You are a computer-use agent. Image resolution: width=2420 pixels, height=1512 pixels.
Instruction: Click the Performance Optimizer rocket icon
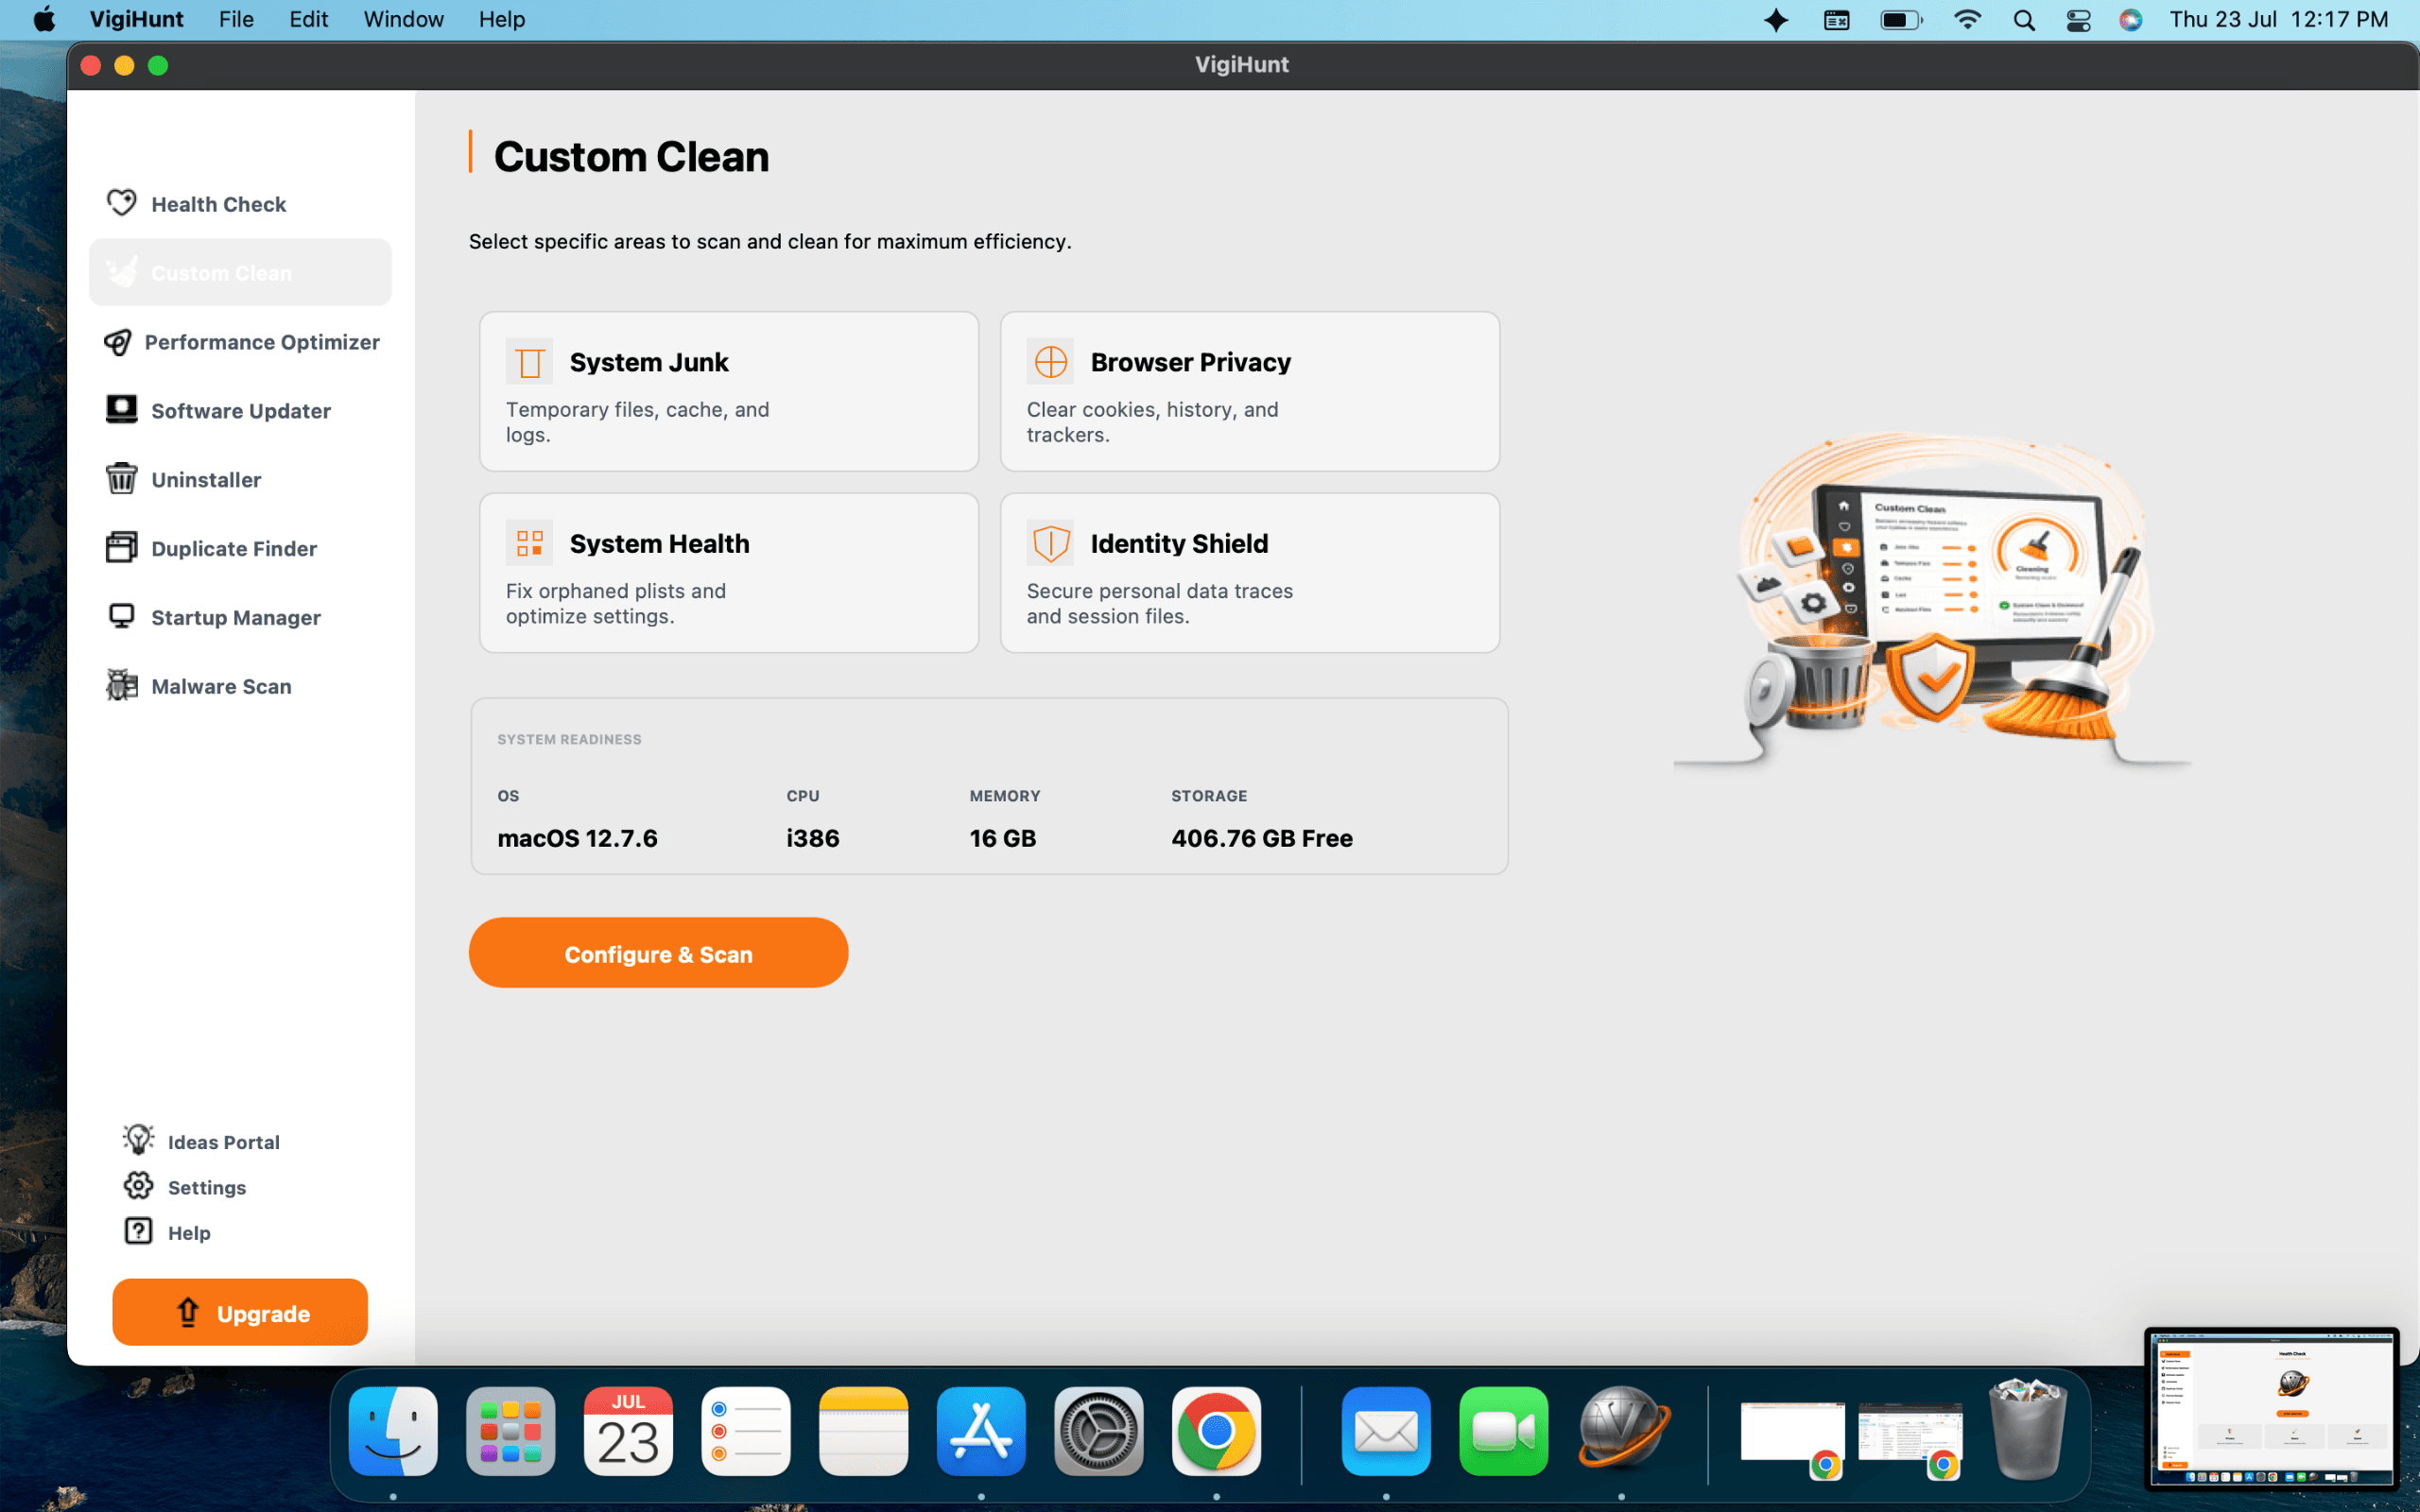(118, 342)
